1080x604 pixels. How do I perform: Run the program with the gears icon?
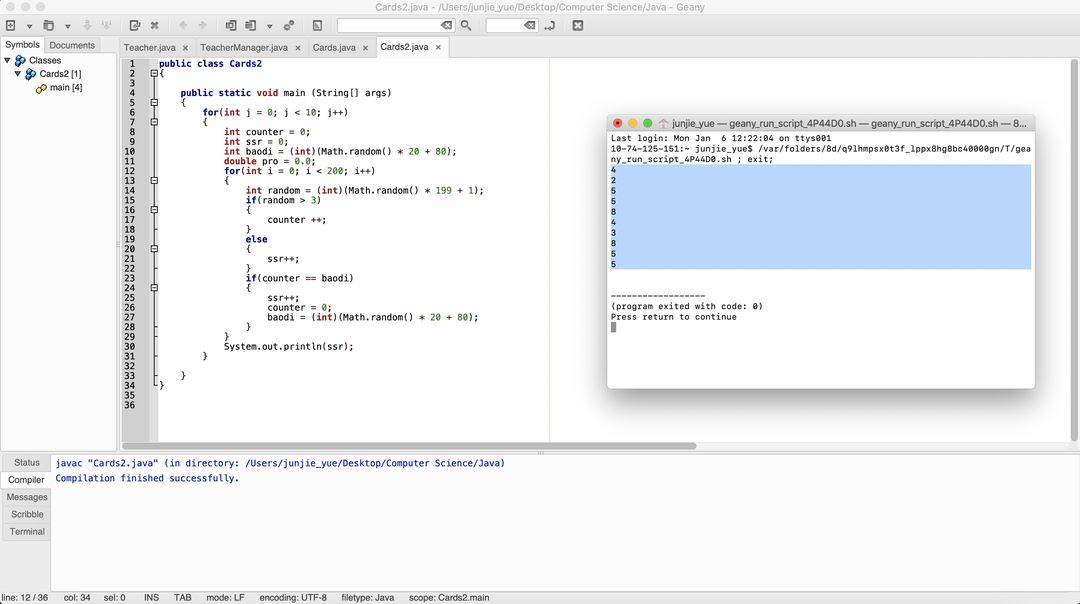point(289,25)
